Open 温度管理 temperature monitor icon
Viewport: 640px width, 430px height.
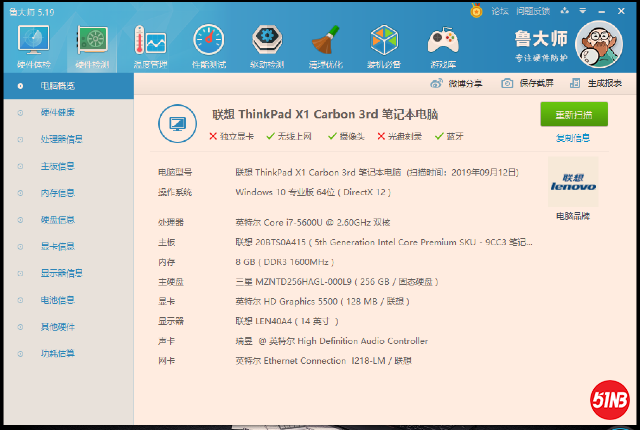click(151, 44)
